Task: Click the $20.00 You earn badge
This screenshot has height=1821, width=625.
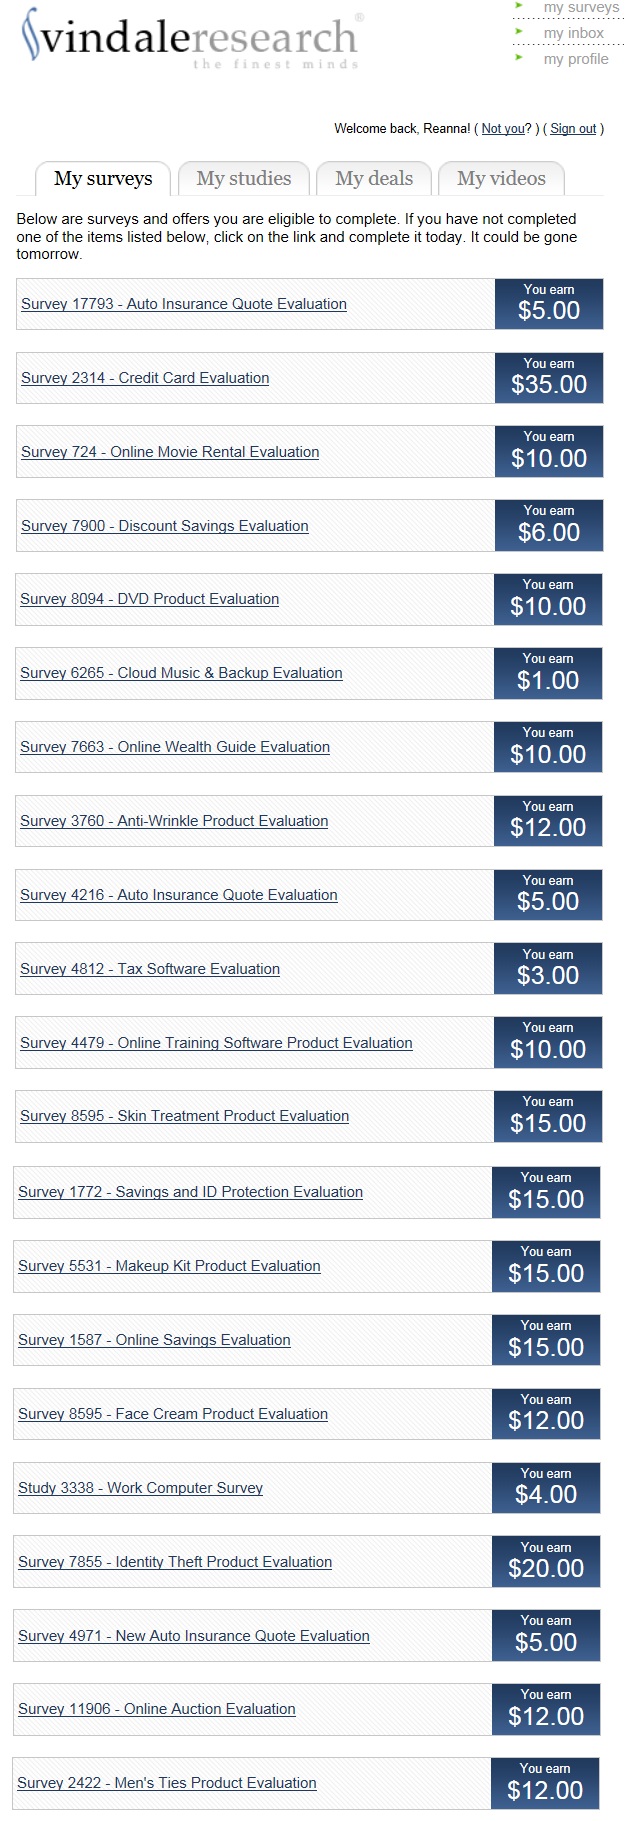Action: click(x=546, y=1561)
